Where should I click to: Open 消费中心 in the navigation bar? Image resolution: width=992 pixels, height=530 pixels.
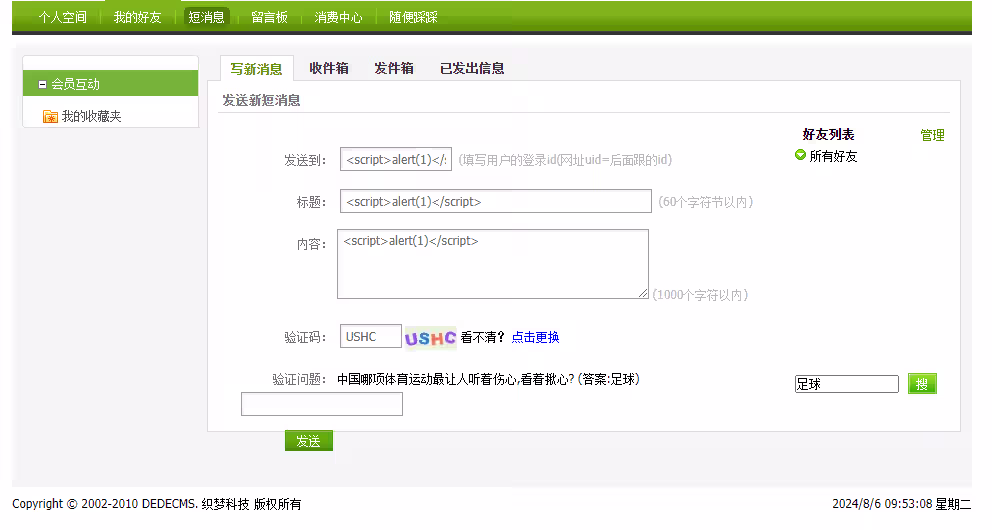click(338, 17)
